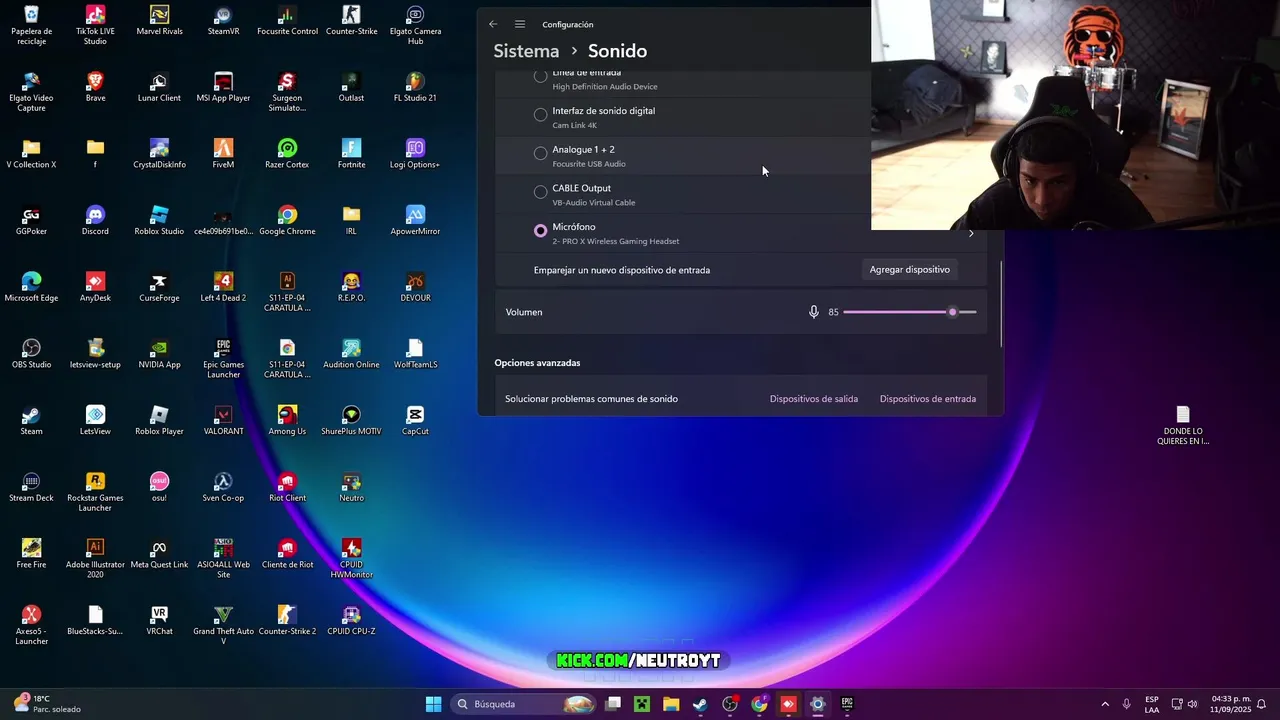Select the CapCut desktop icon
The image size is (1280, 720).
coord(415,420)
